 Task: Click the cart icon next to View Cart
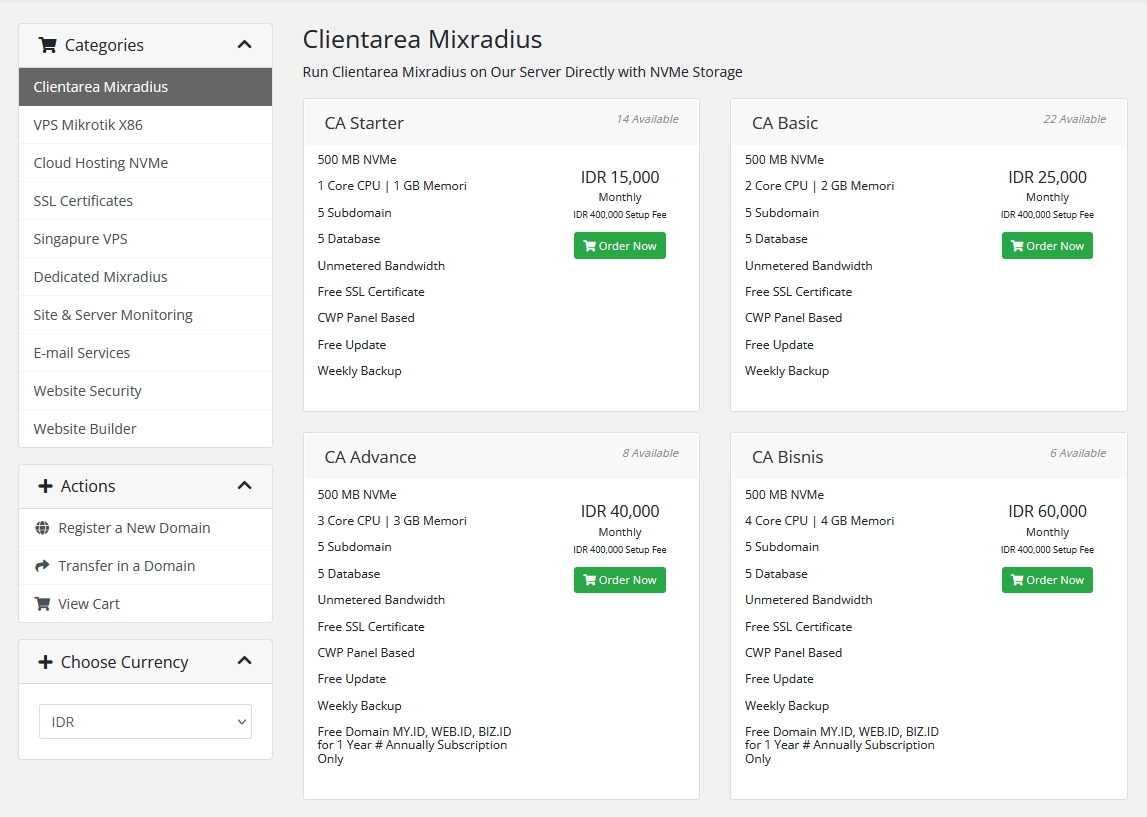tap(42, 603)
